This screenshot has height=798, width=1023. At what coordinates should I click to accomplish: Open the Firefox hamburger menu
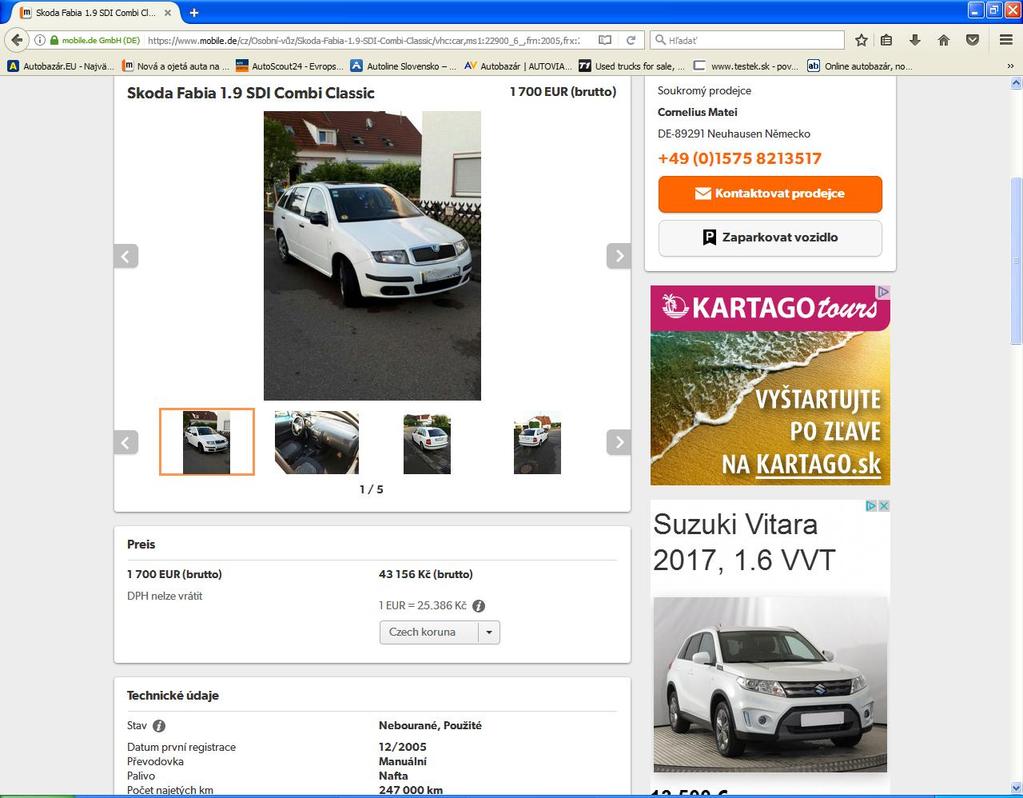click(1006, 40)
